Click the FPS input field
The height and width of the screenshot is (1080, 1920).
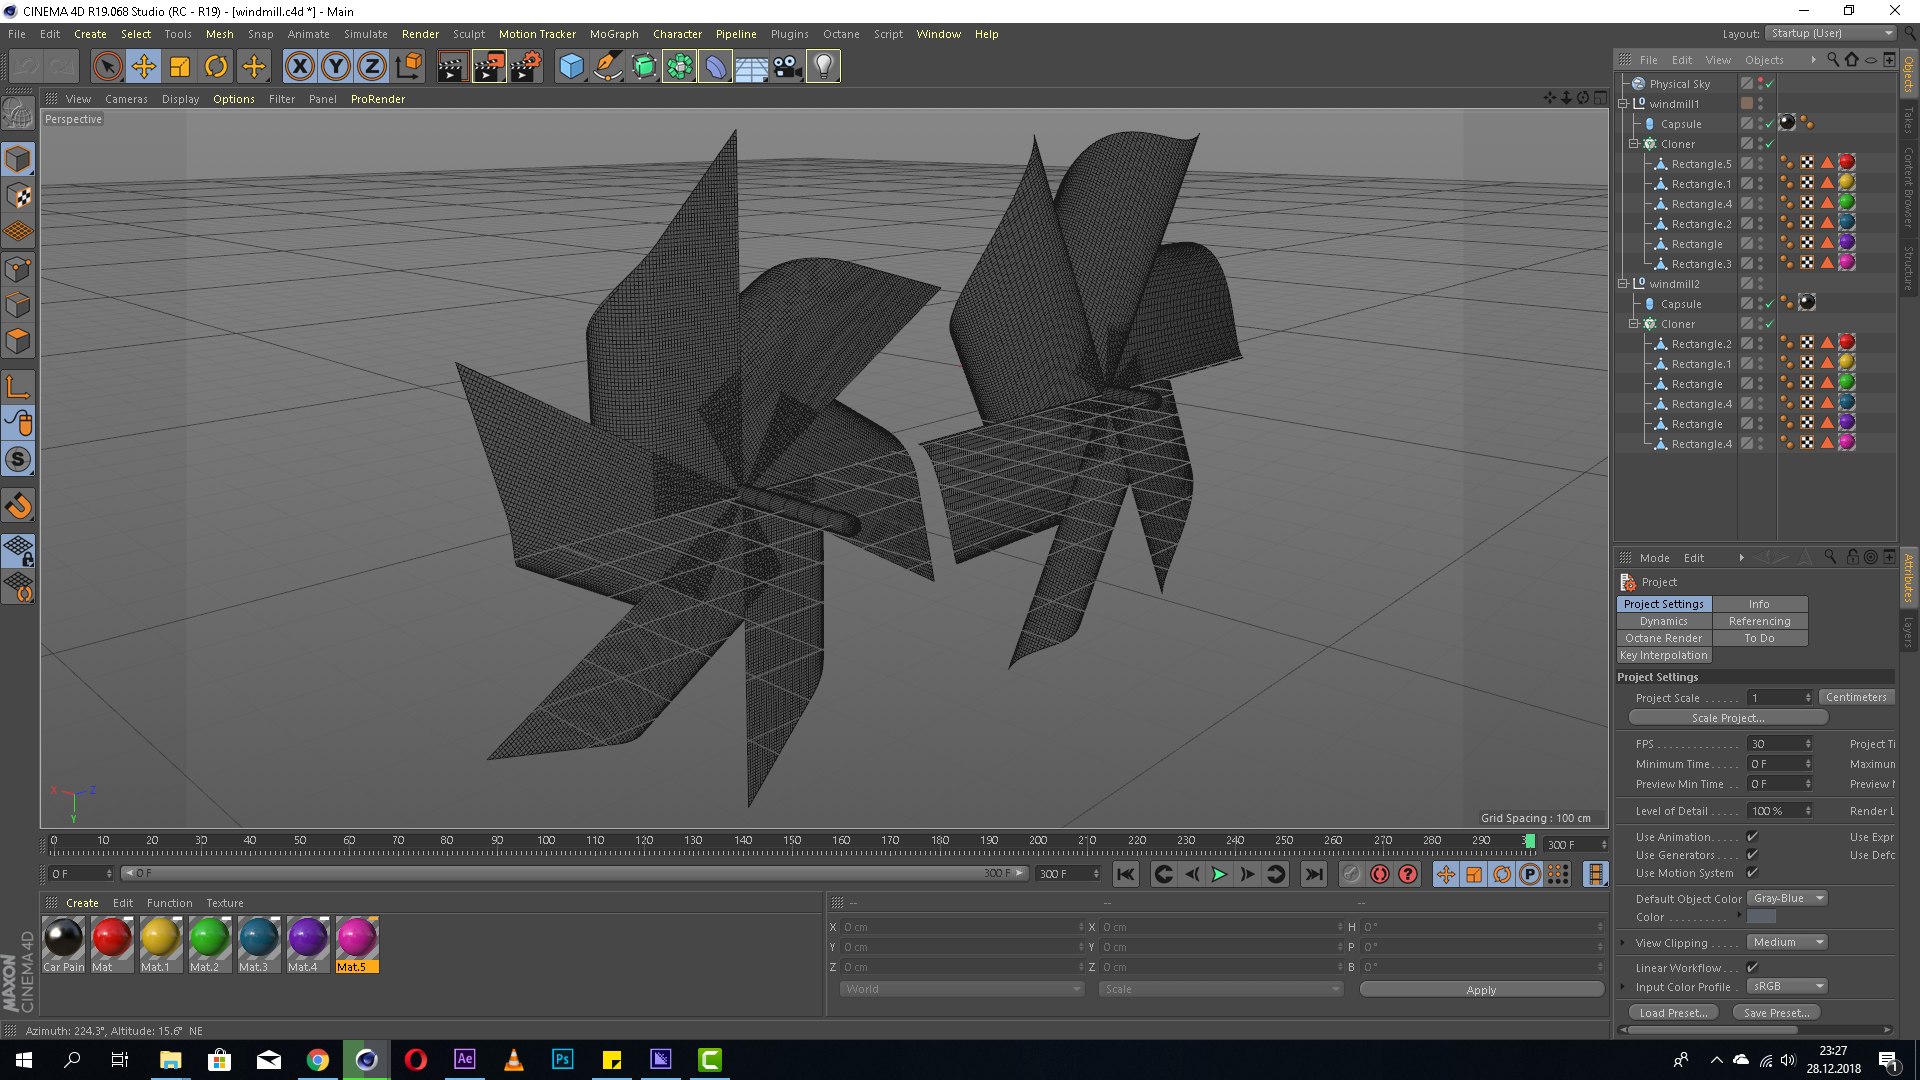[x=1776, y=744]
